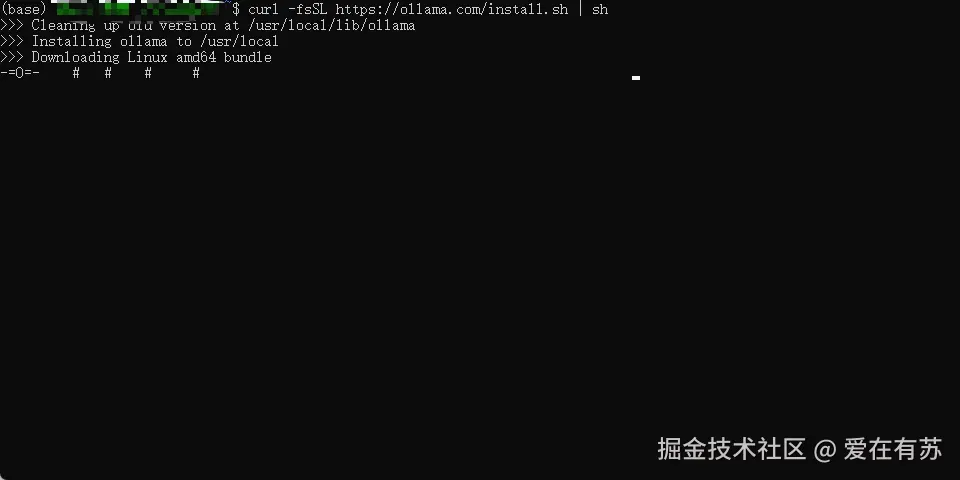This screenshot has width=960, height=480.
Task: Click the last # progress mark
Action: 196,73
